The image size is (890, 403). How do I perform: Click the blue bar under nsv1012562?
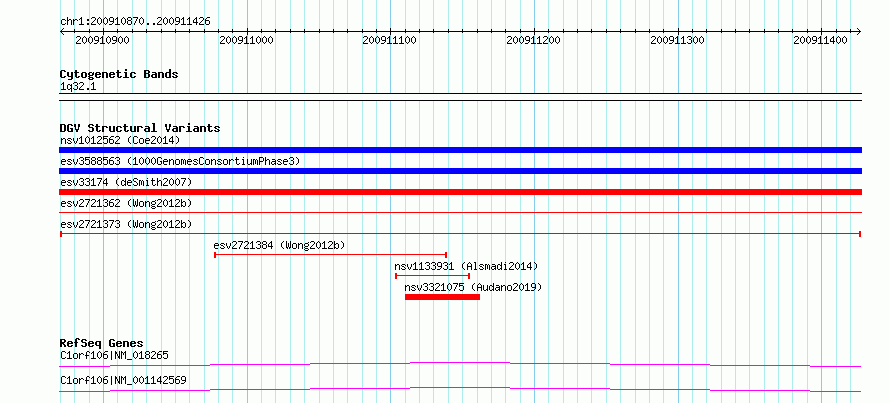pos(460,150)
